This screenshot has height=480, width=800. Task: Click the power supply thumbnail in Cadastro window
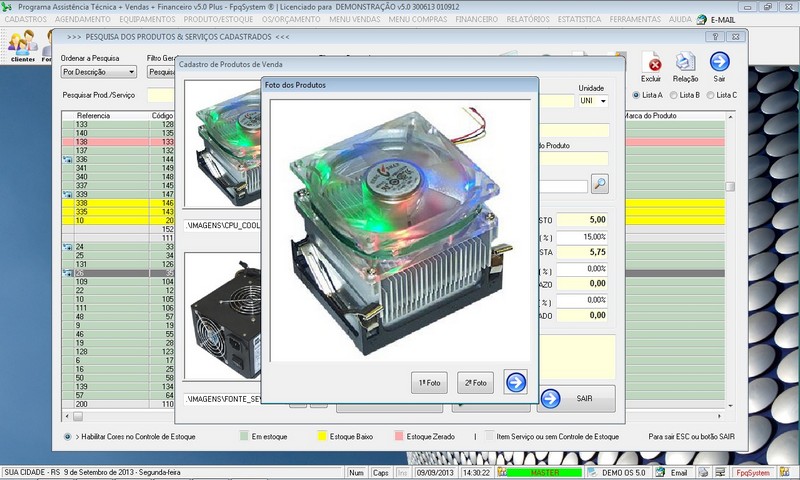coord(222,316)
